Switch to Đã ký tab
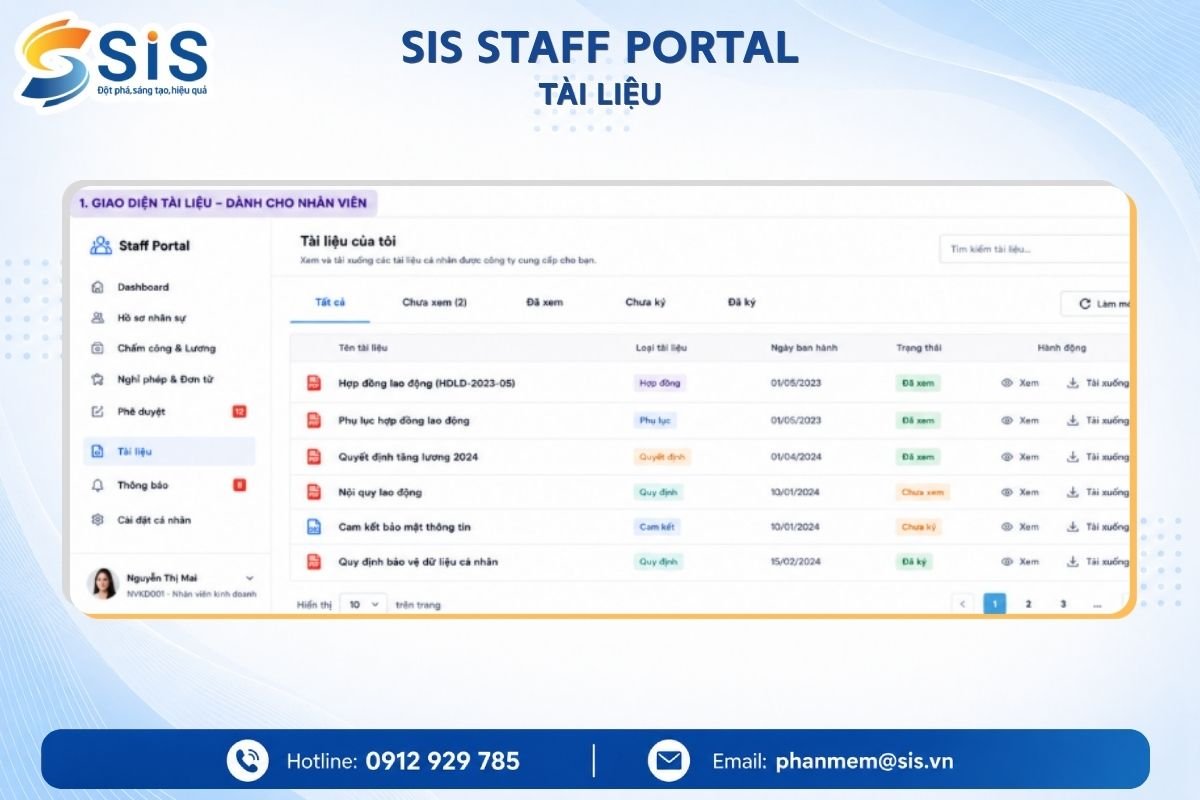Image resolution: width=1200 pixels, height=800 pixels. click(x=741, y=302)
